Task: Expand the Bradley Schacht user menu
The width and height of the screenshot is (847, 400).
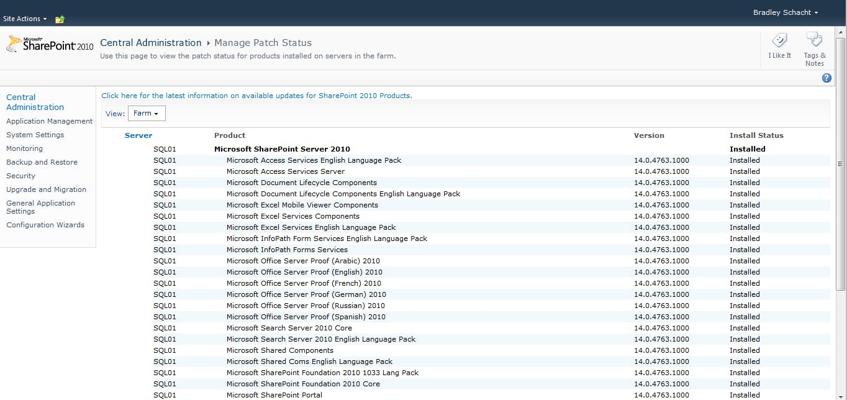Action: tap(785, 12)
